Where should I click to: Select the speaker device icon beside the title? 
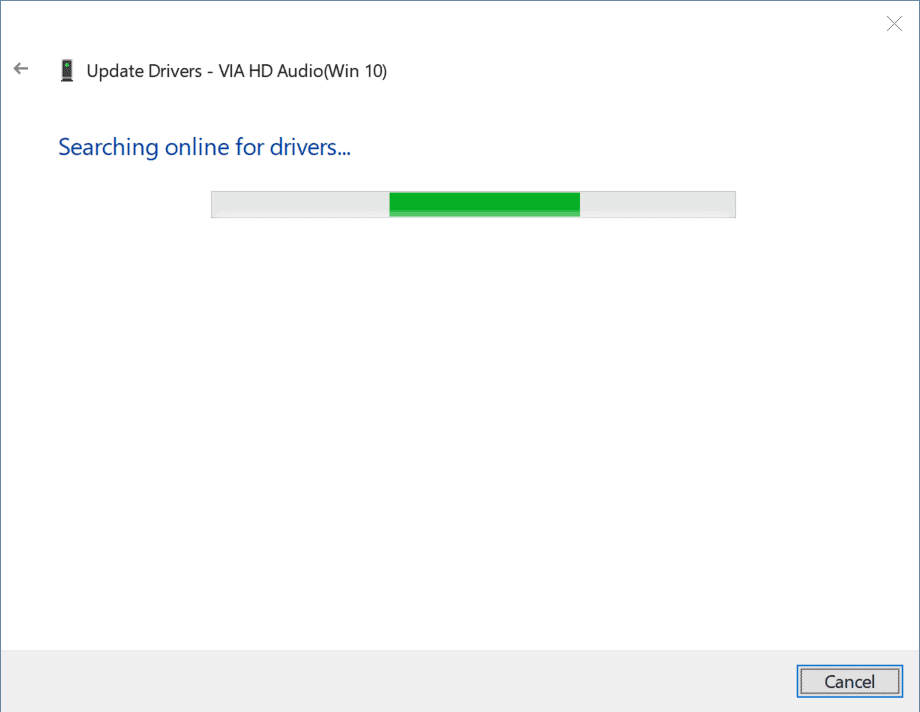(67, 69)
